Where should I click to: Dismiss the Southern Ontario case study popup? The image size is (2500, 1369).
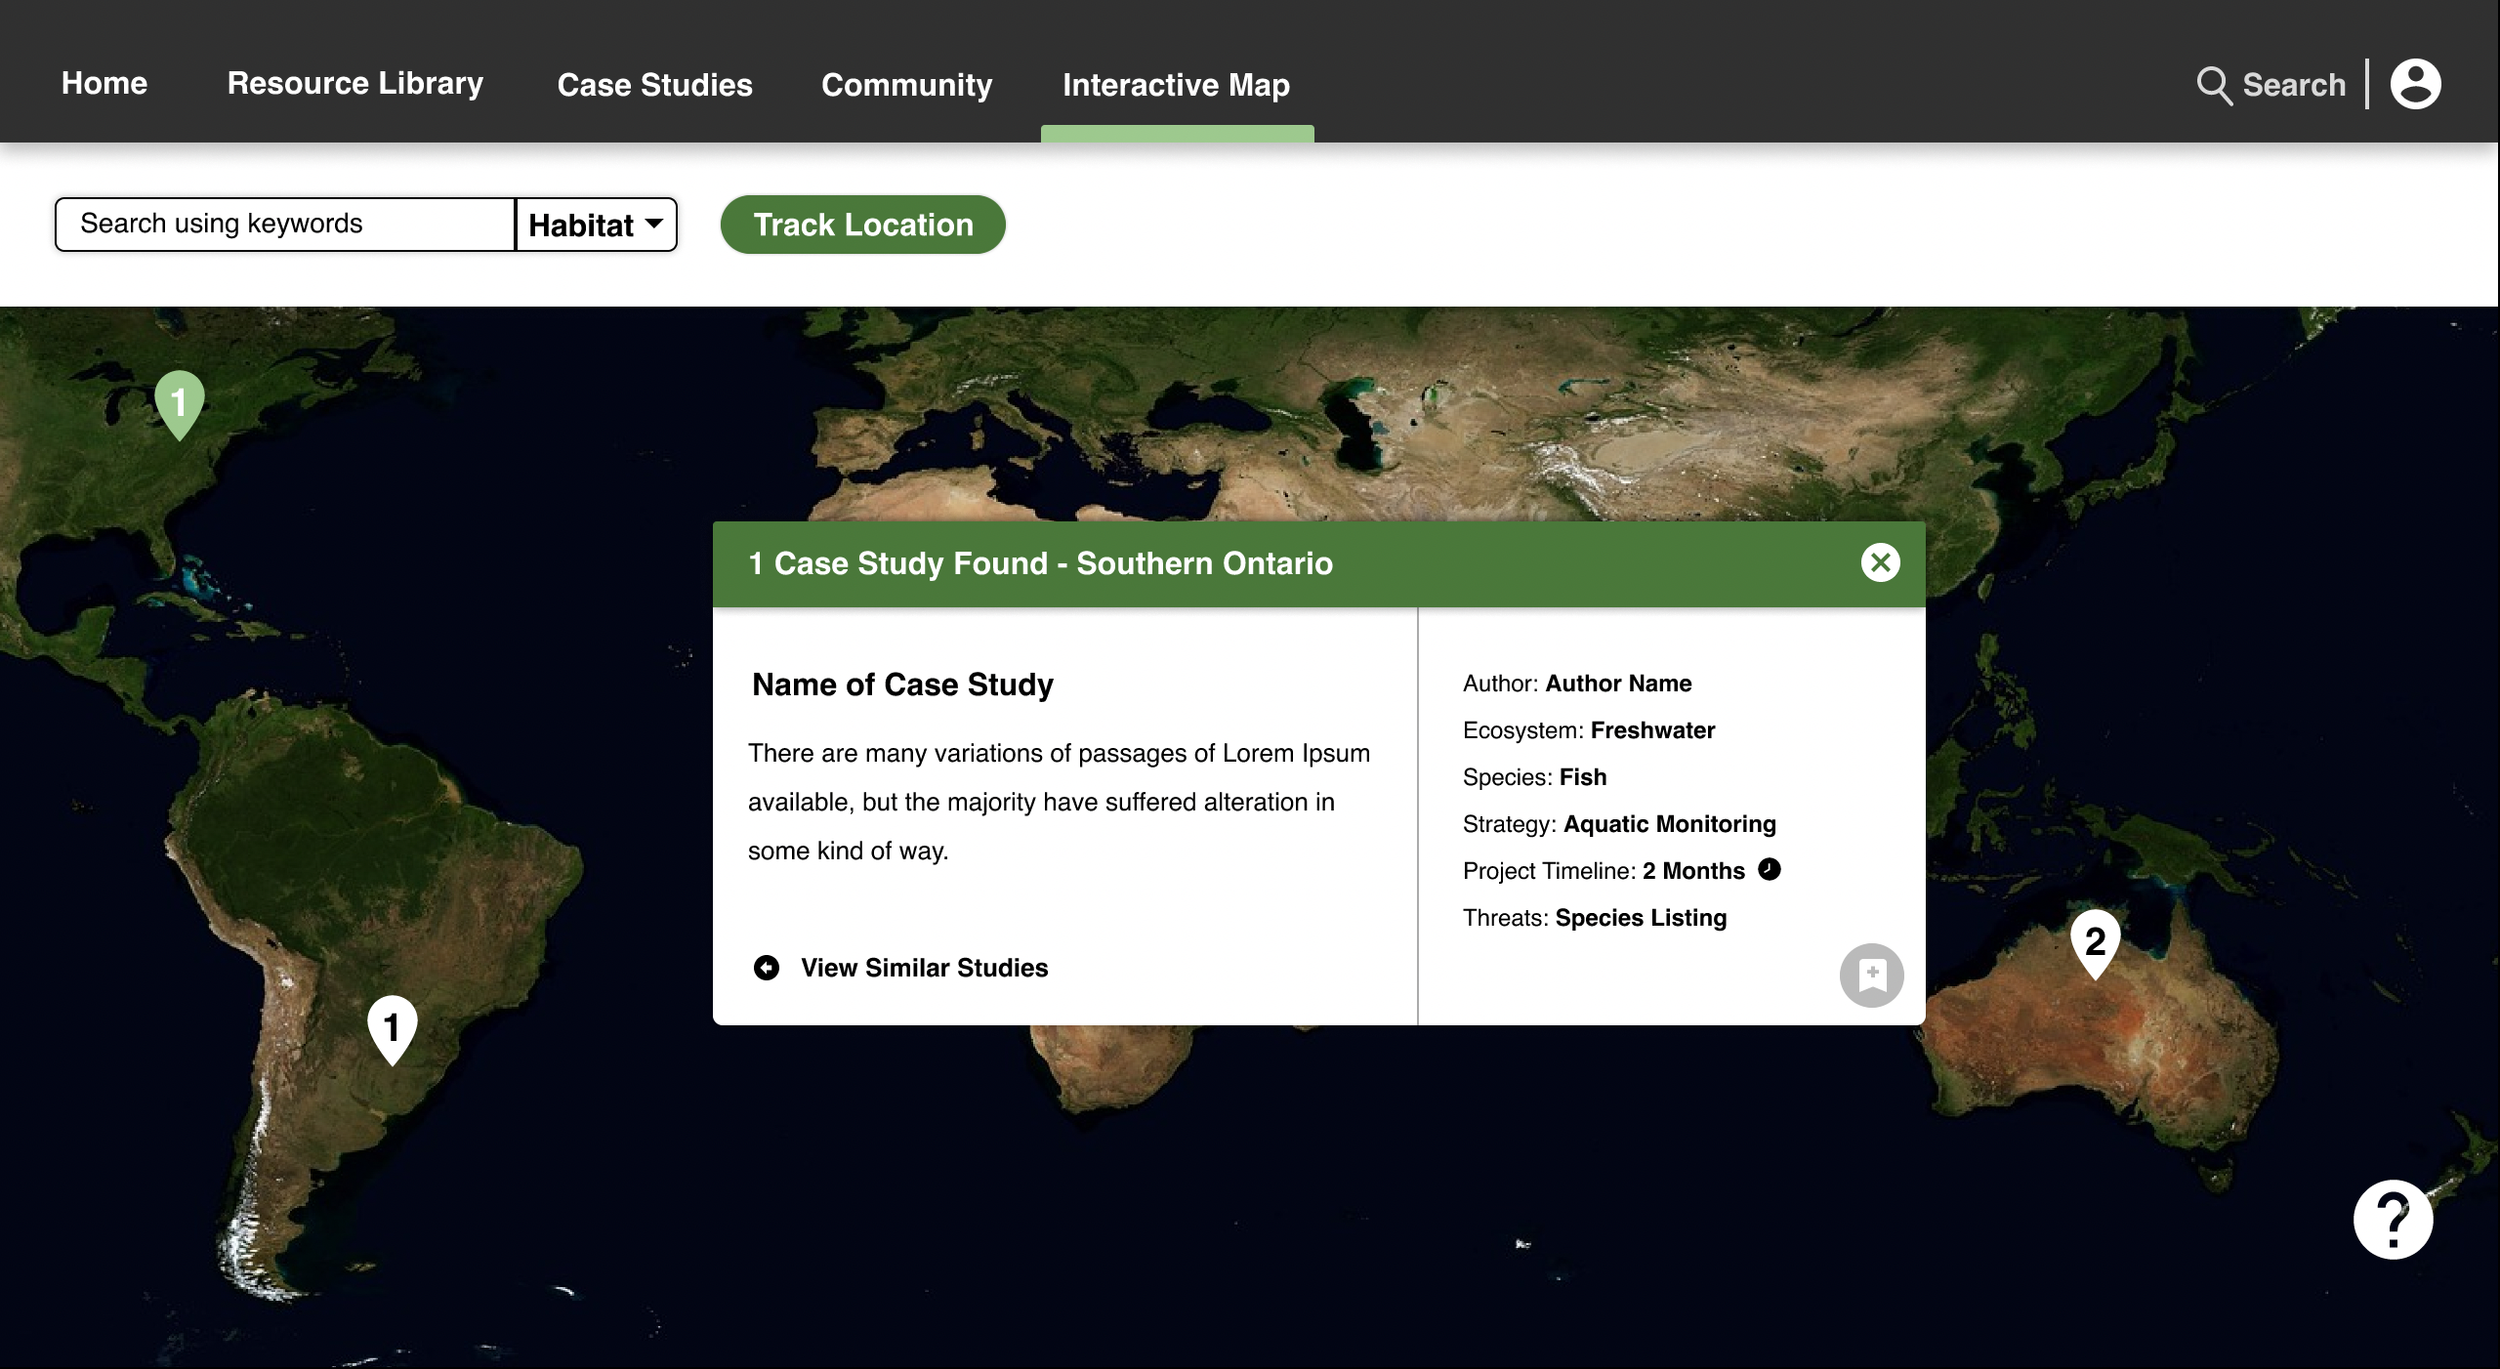pyautogui.click(x=1881, y=562)
